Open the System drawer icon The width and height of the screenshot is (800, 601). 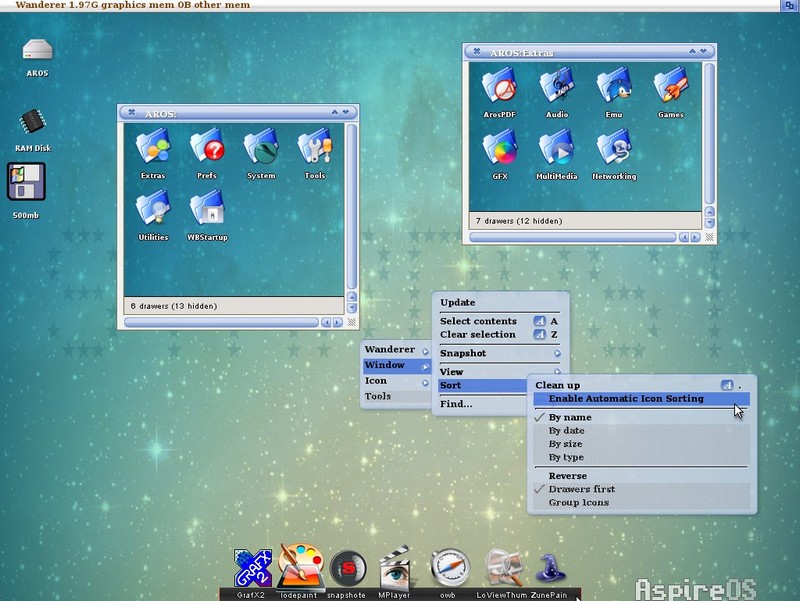coord(260,153)
